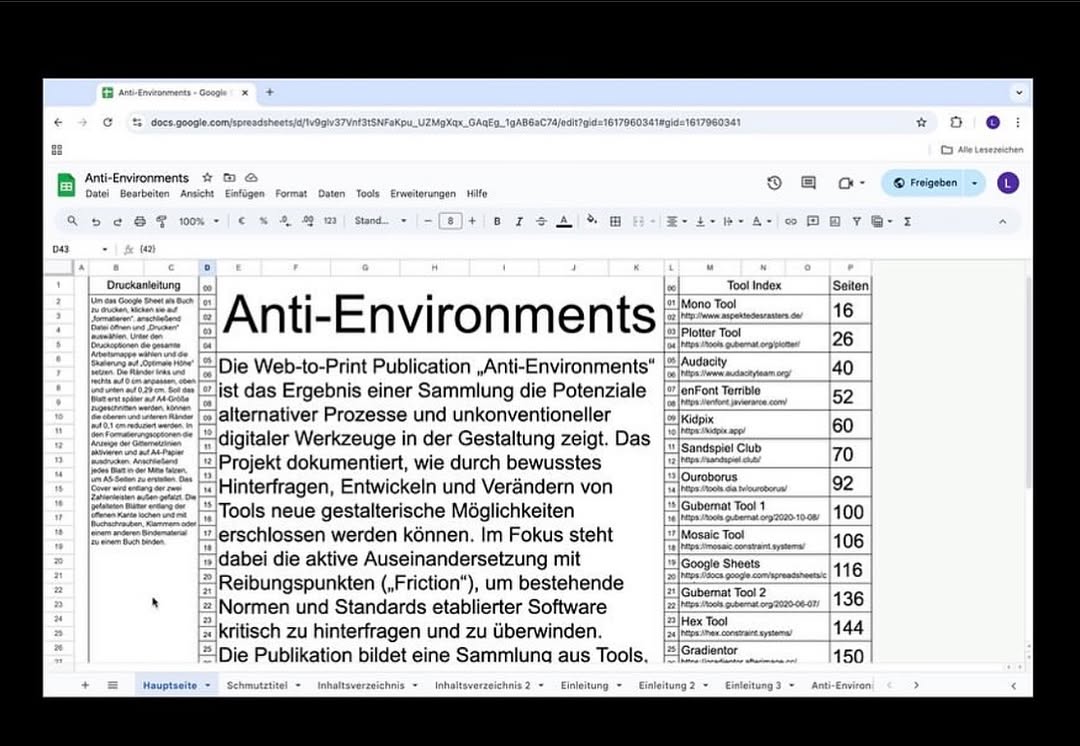Image resolution: width=1080 pixels, height=746 pixels.
Task: Pick text color with the underlined A
Action: [564, 221]
